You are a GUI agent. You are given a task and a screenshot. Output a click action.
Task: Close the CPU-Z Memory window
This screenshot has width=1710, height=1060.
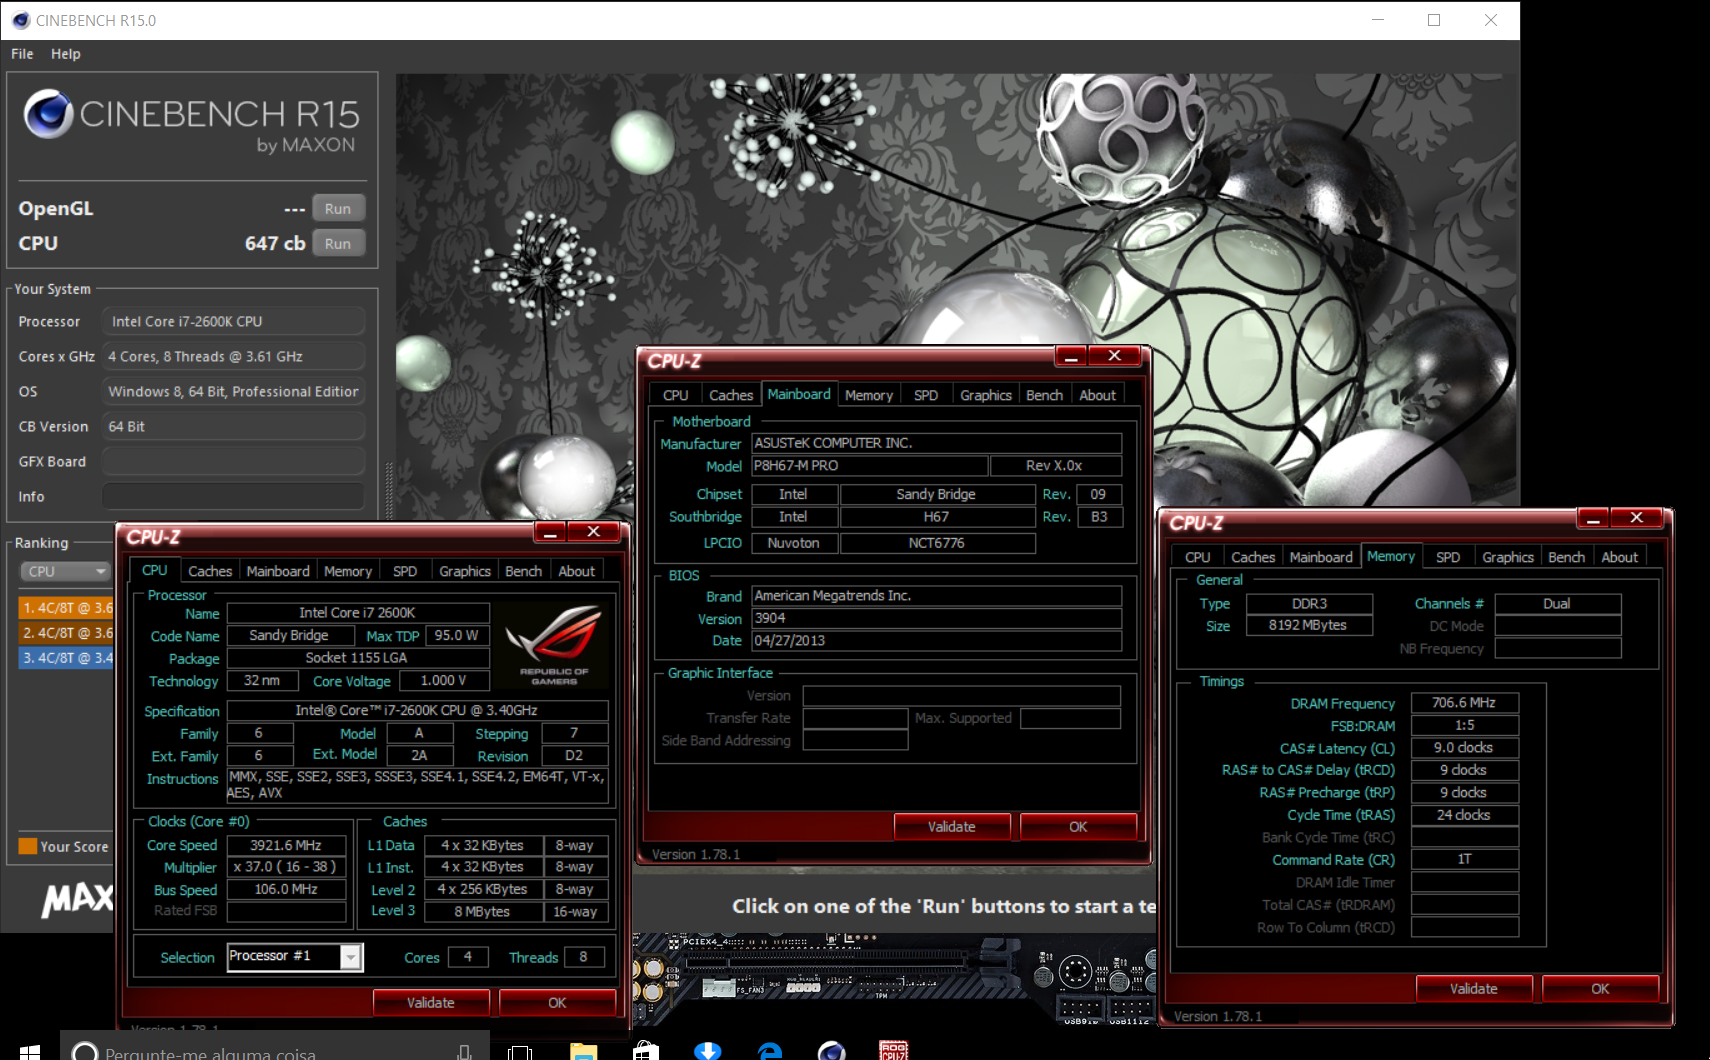1637,517
